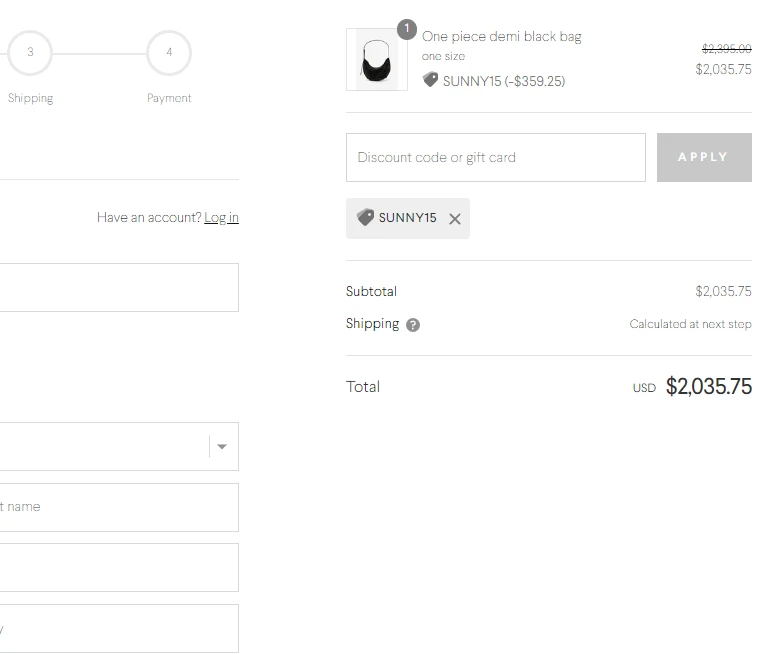Expand the dropdown arrow in the select box
This screenshot has height=654, width=778.
(222, 447)
